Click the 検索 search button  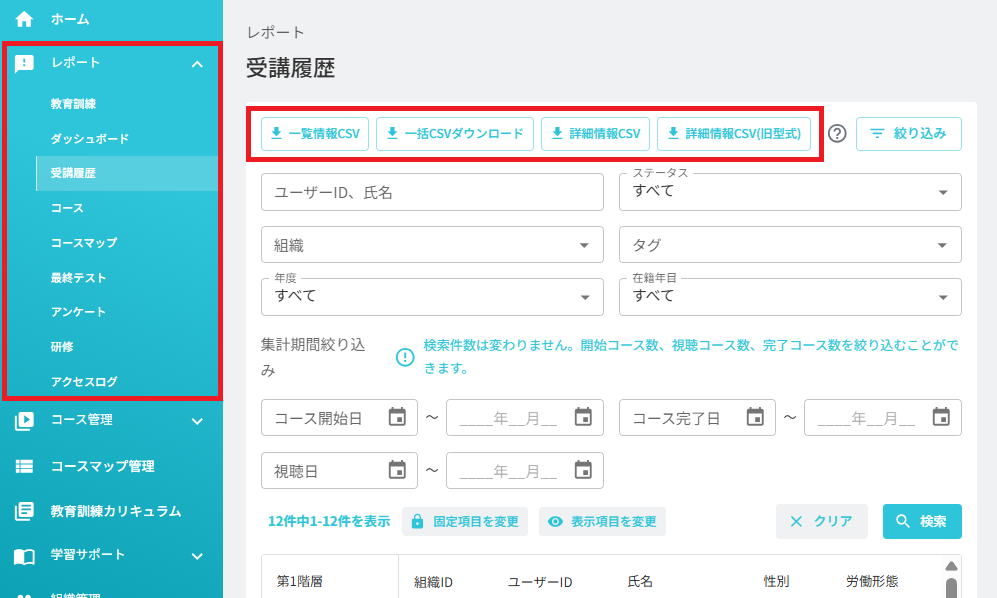coord(922,522)
